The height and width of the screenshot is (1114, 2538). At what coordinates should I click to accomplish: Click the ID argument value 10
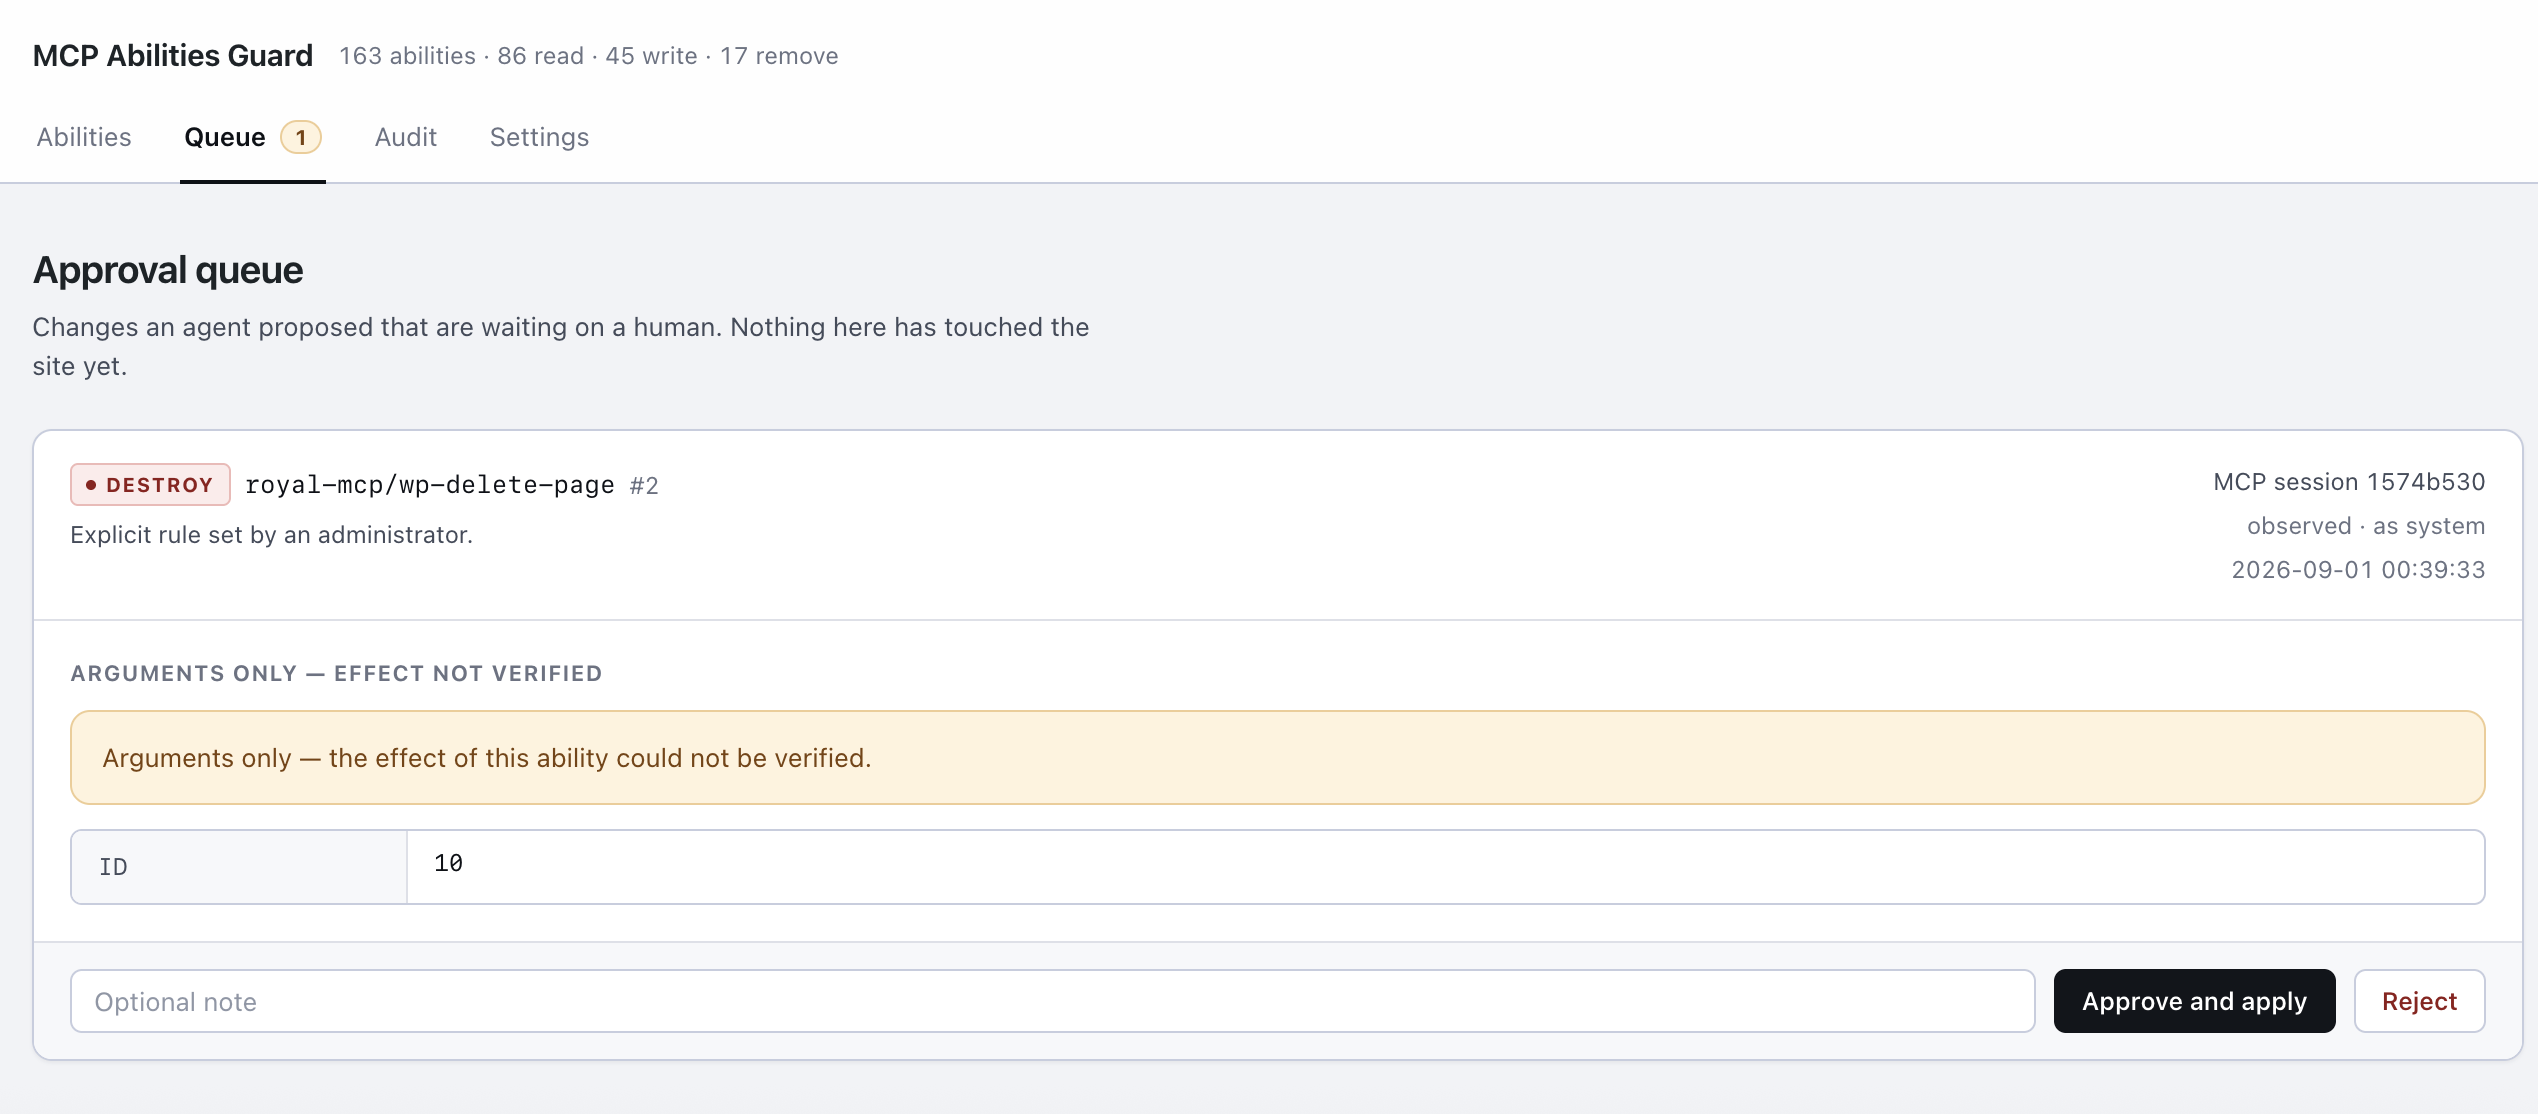pyautogui.click(x=448, y=863)
